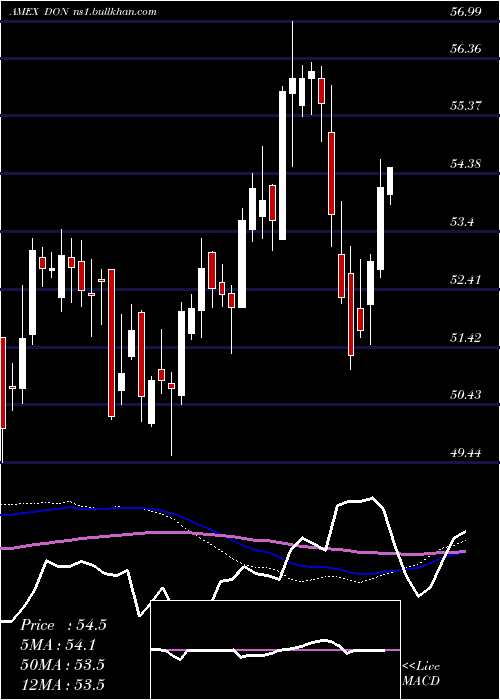Click the 50MA : 53.5 readout

coord(62,664)
